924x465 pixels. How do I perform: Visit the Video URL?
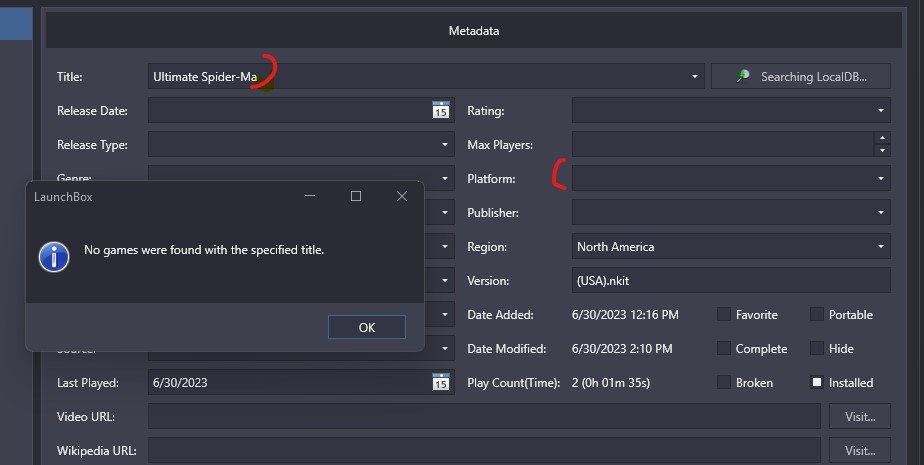(860, 416)
